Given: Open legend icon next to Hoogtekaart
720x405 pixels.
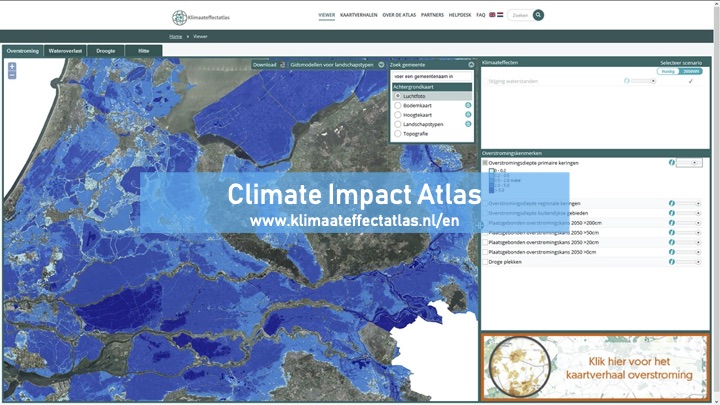Looking at the screenshot, I should [468, 114].
